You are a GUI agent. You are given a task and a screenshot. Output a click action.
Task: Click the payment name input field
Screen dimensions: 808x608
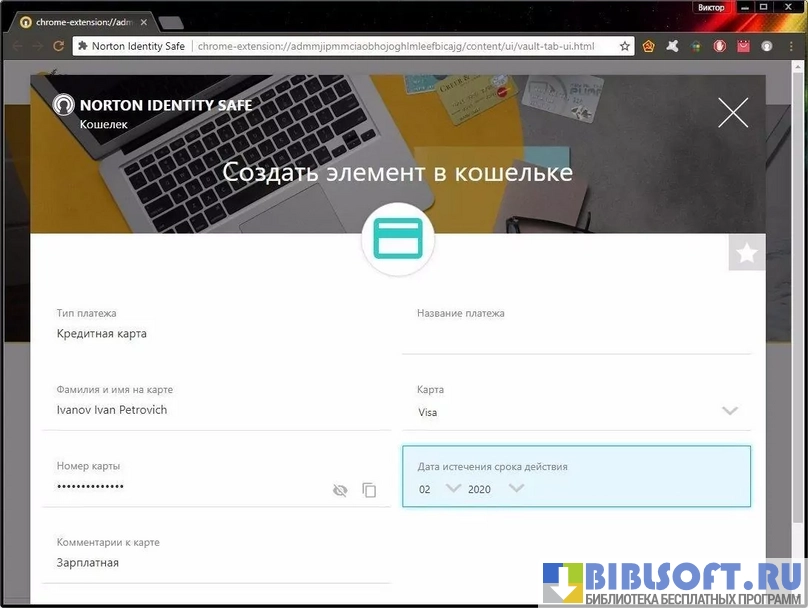[x=575, y=337]
